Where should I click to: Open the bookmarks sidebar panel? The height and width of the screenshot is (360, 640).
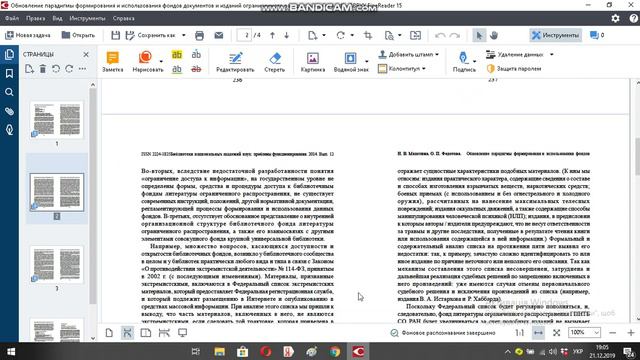9,73
